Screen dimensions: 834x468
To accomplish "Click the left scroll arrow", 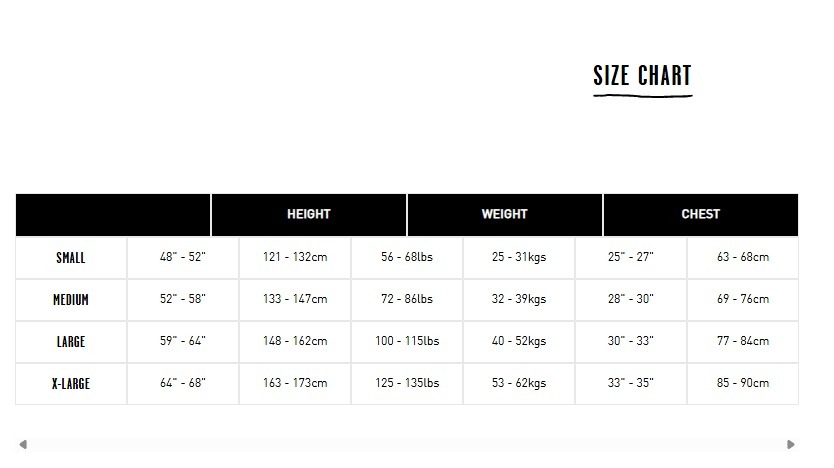I will click(x=23, y=444).
